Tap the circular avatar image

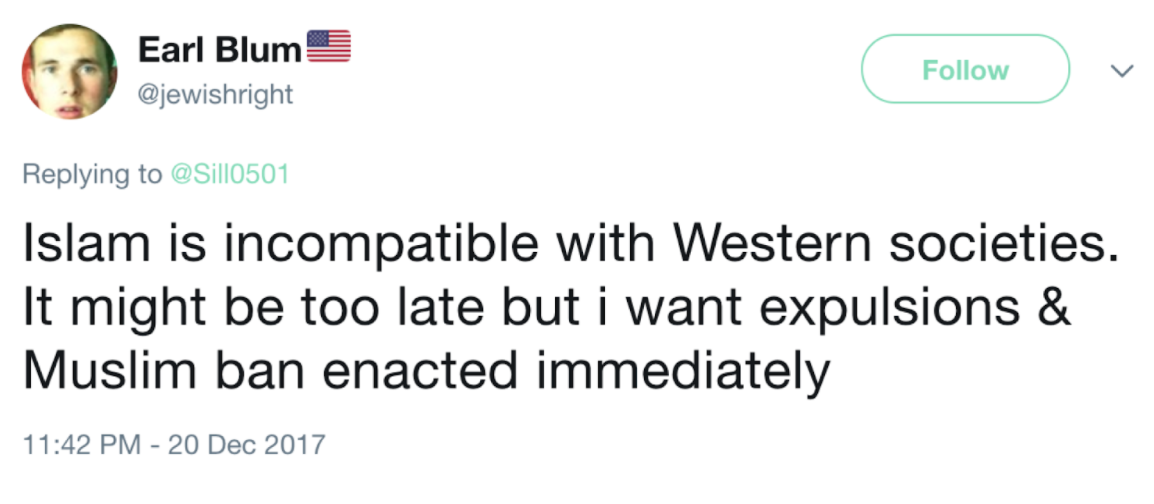click(69, 71)
